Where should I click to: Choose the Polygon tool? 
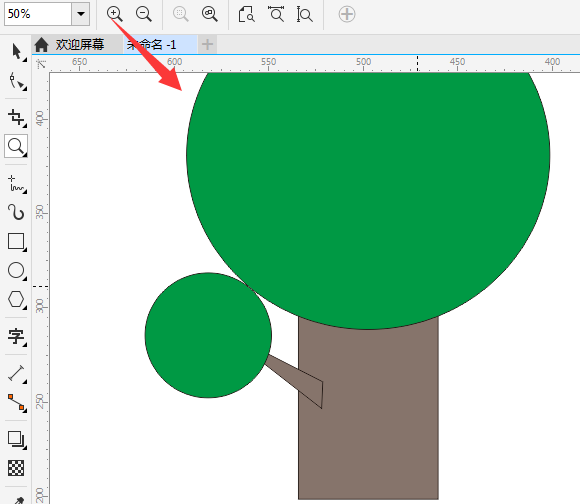tap(17, 300)
